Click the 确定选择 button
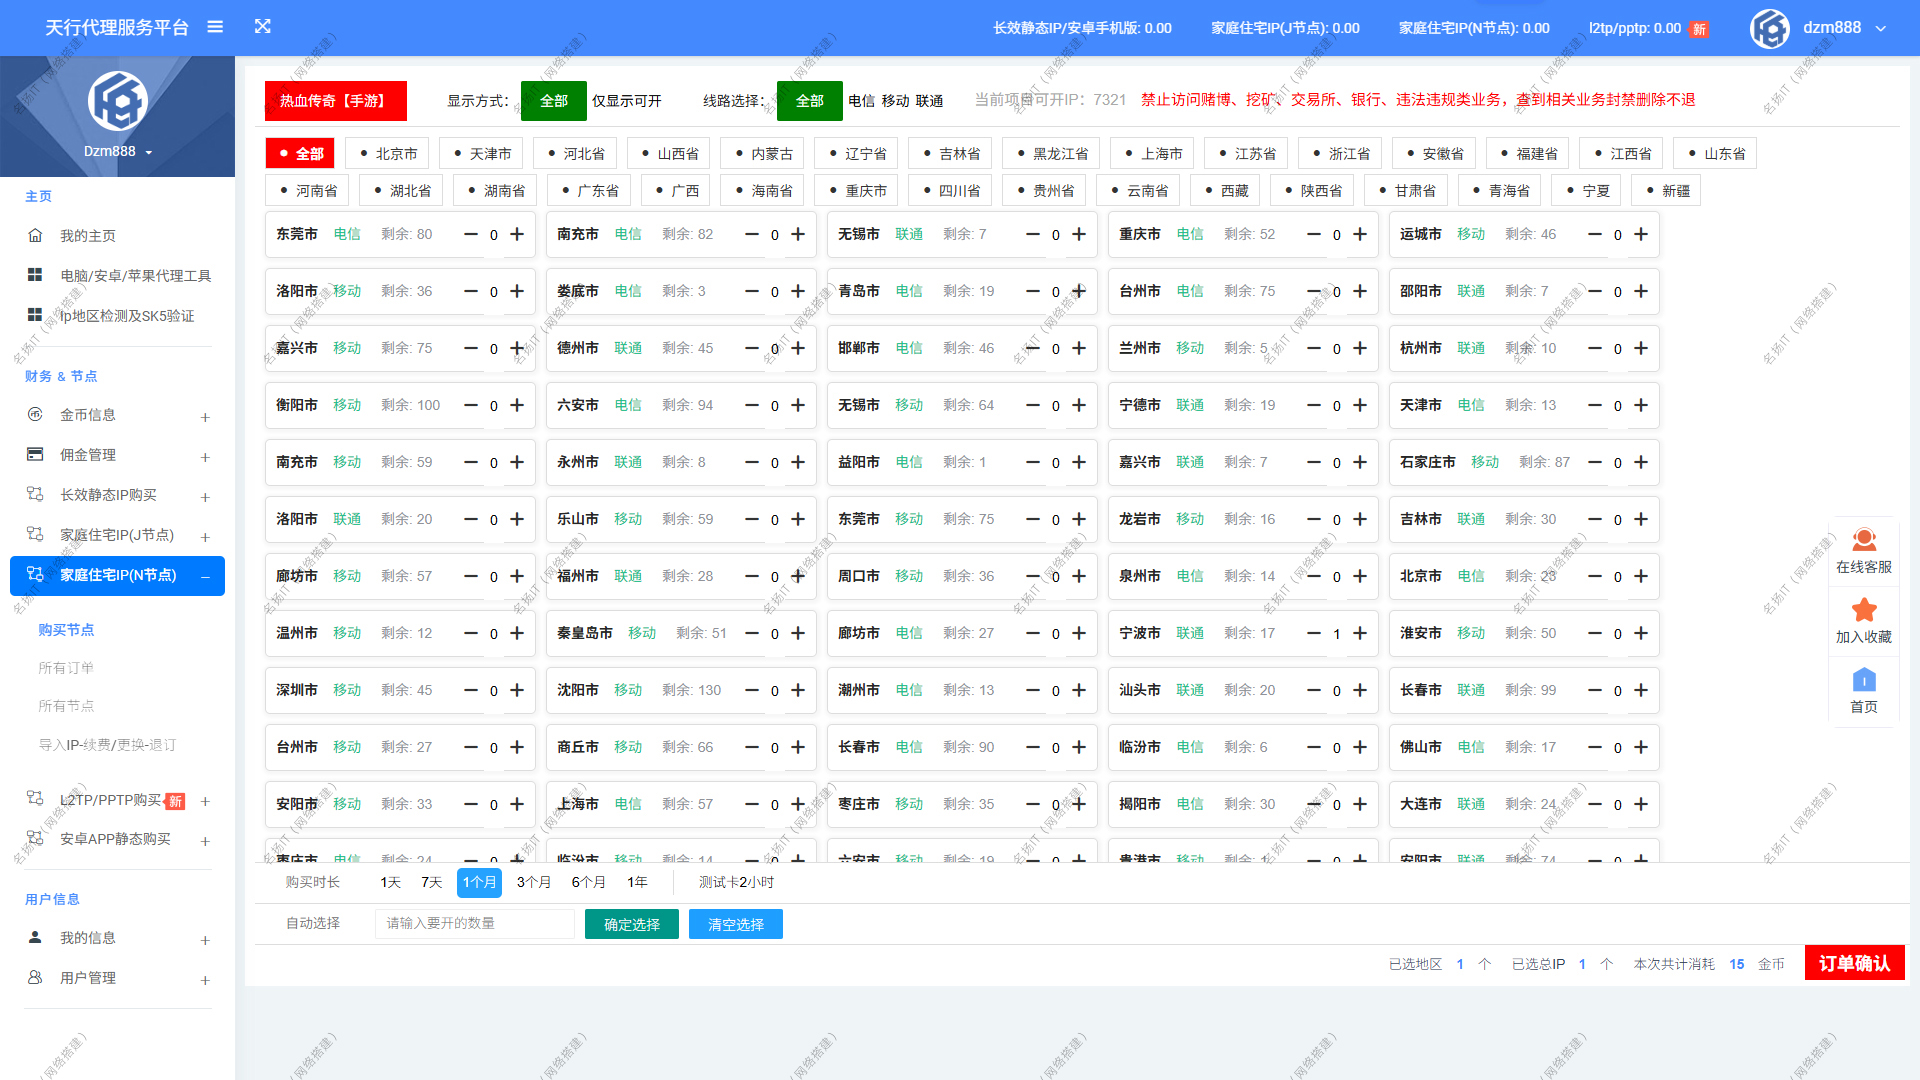The image size is (1920, 1080). [631, 924]
